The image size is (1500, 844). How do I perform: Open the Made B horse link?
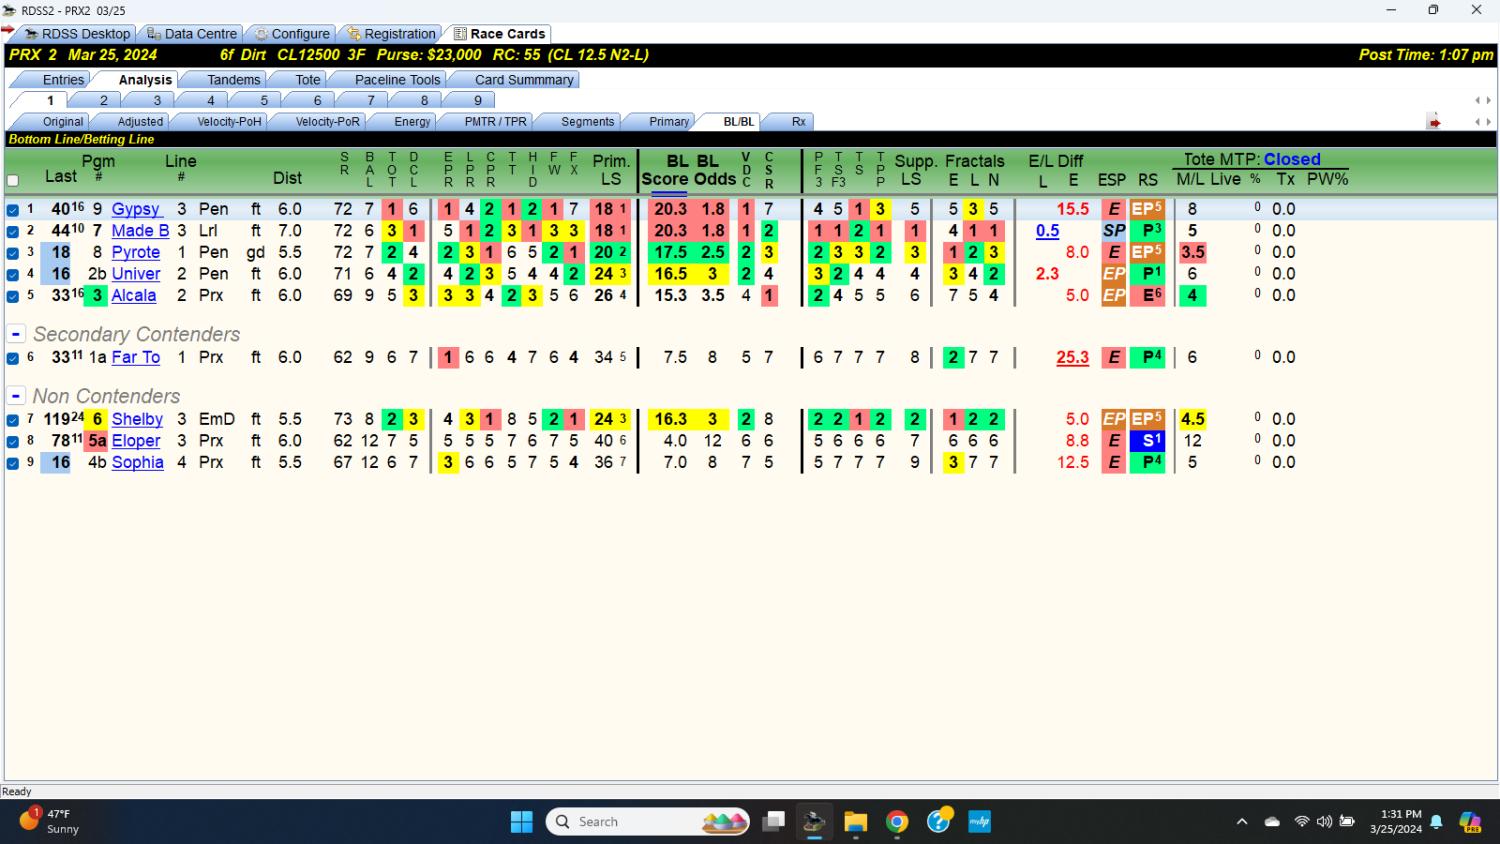coord(140,231)
